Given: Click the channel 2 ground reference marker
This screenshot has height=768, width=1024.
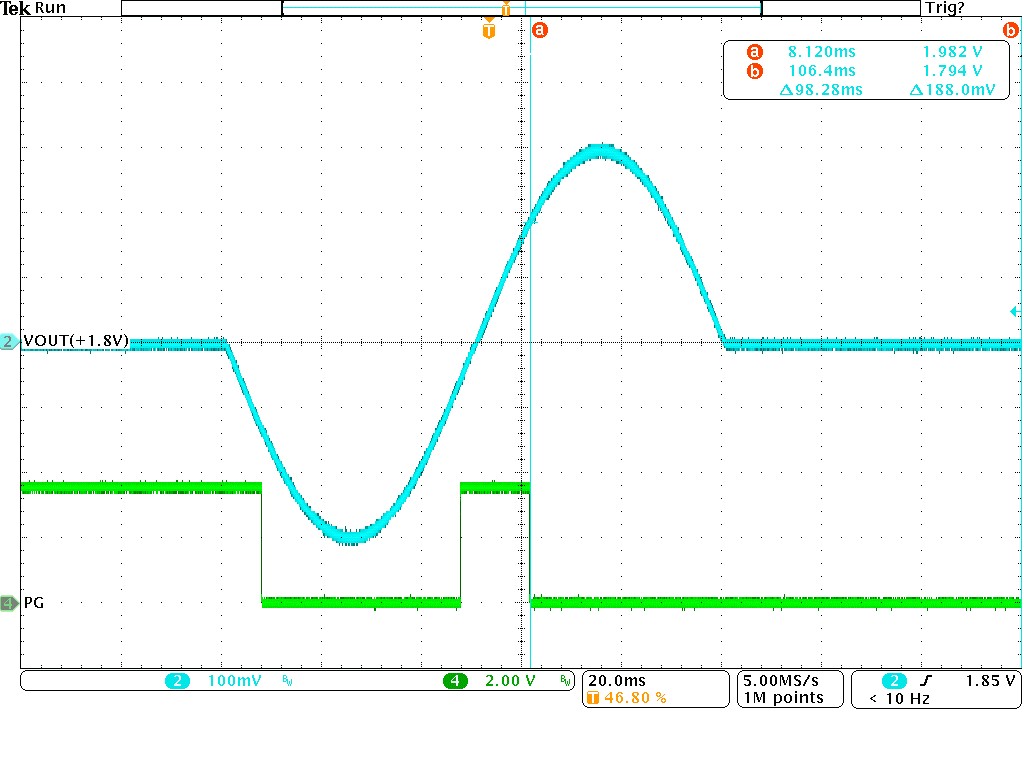Looking at the screenshot, I should pyautogui.click(x=9, y=342).
